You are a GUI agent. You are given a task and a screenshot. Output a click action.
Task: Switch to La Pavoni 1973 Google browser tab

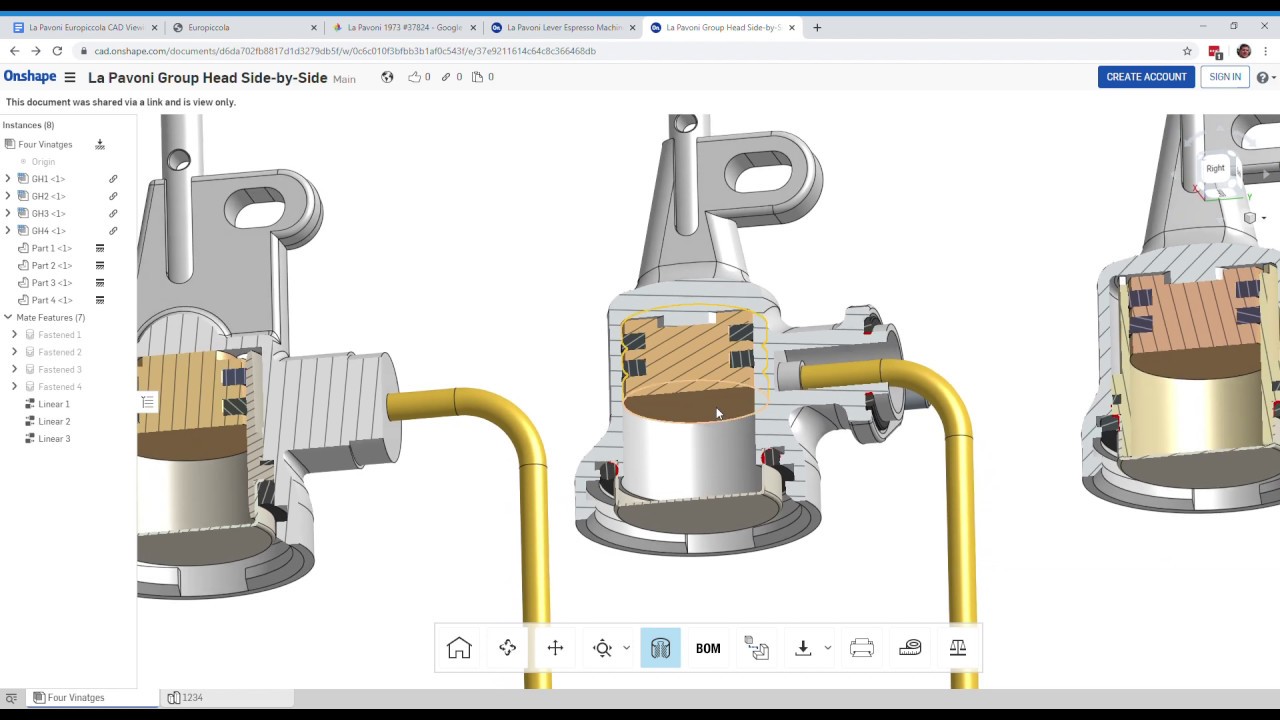tap(403, 27)
